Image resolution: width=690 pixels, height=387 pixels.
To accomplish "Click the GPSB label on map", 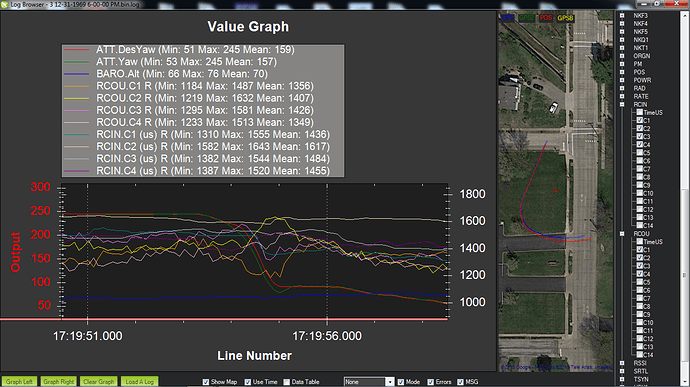I will (565, 18).
